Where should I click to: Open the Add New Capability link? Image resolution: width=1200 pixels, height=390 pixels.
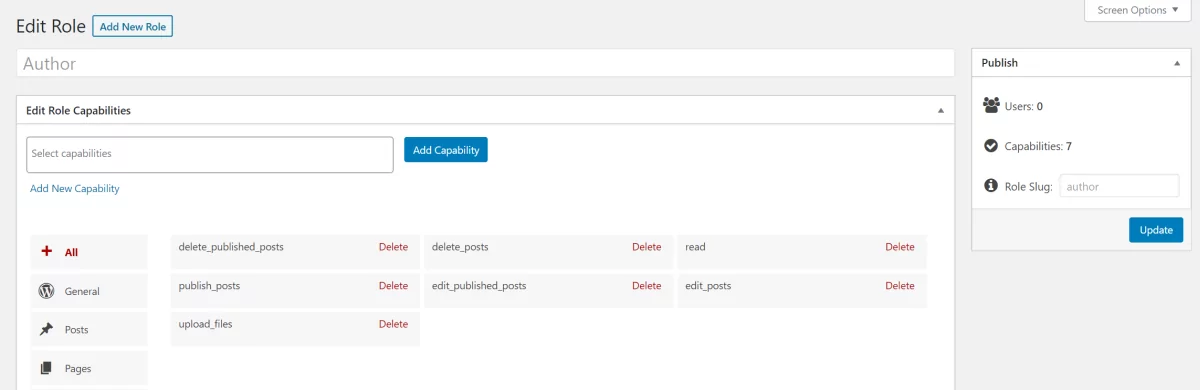tap(75, 188)
